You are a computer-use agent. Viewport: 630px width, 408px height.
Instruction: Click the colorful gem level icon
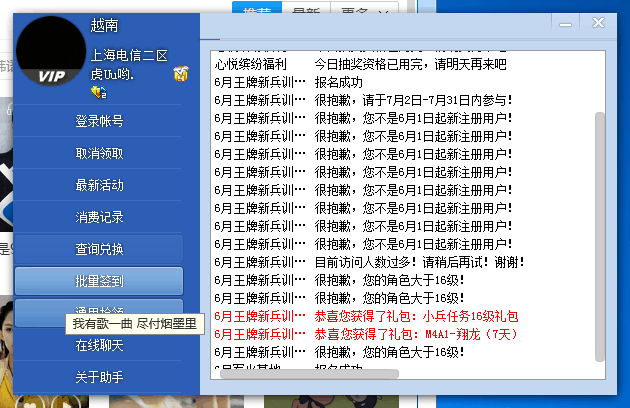[98, 92]
